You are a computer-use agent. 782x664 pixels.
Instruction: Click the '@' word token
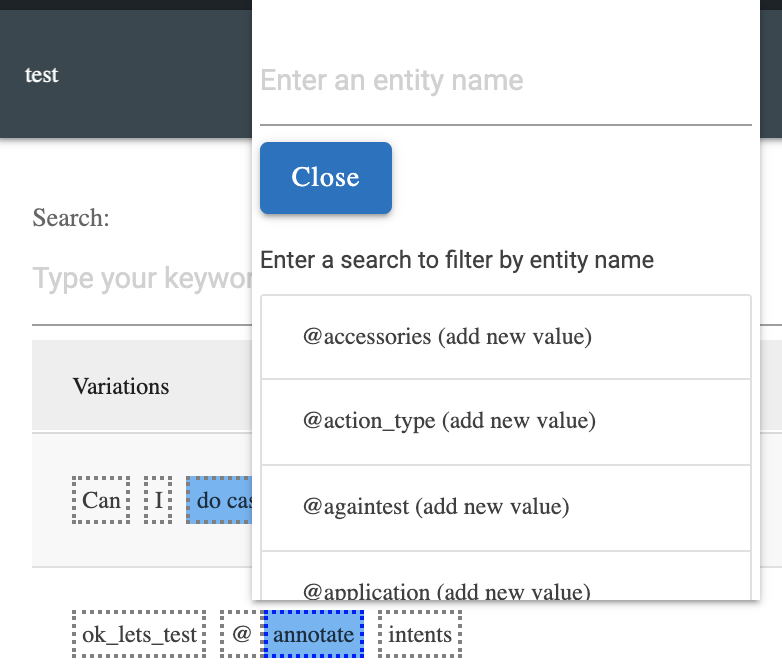point(240,634)
